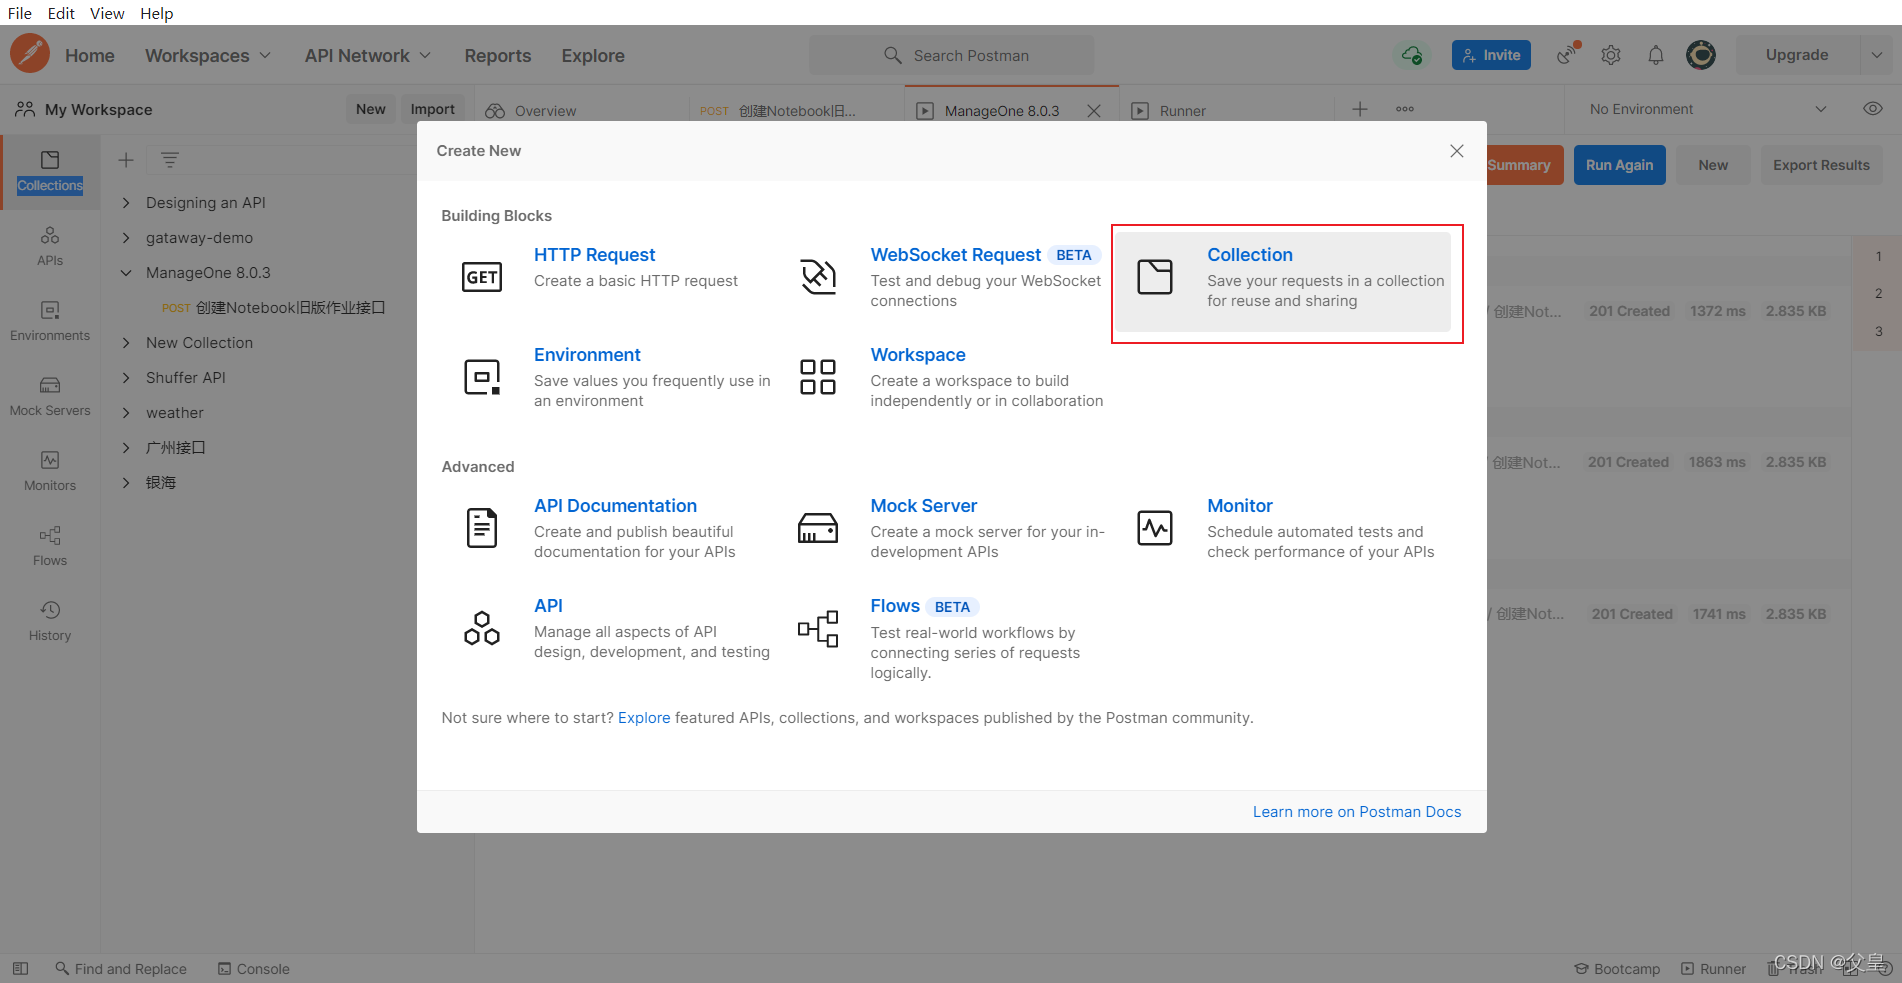Click the Workspace grid icon in dialog
This screenshot has height=983, width=1902.
pyautogui.click(x=818, y=377)
